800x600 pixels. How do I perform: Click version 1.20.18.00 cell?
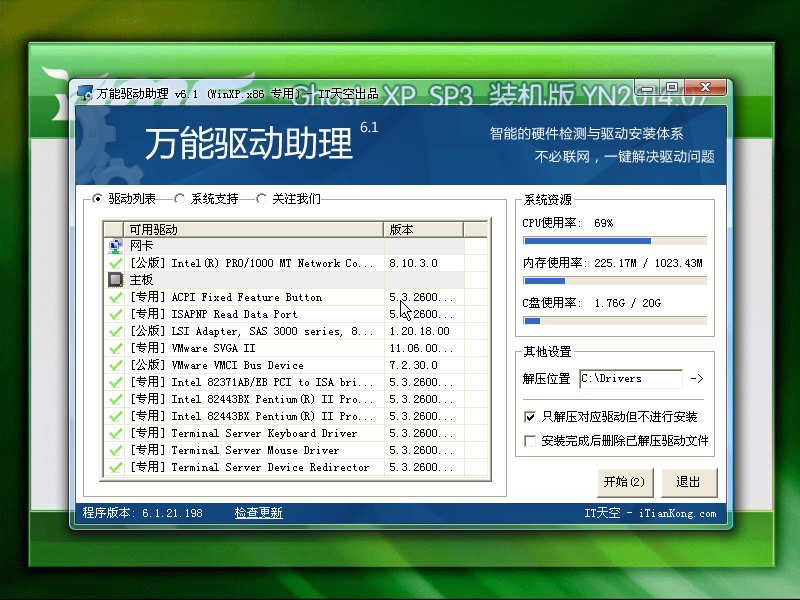[419, 331]
